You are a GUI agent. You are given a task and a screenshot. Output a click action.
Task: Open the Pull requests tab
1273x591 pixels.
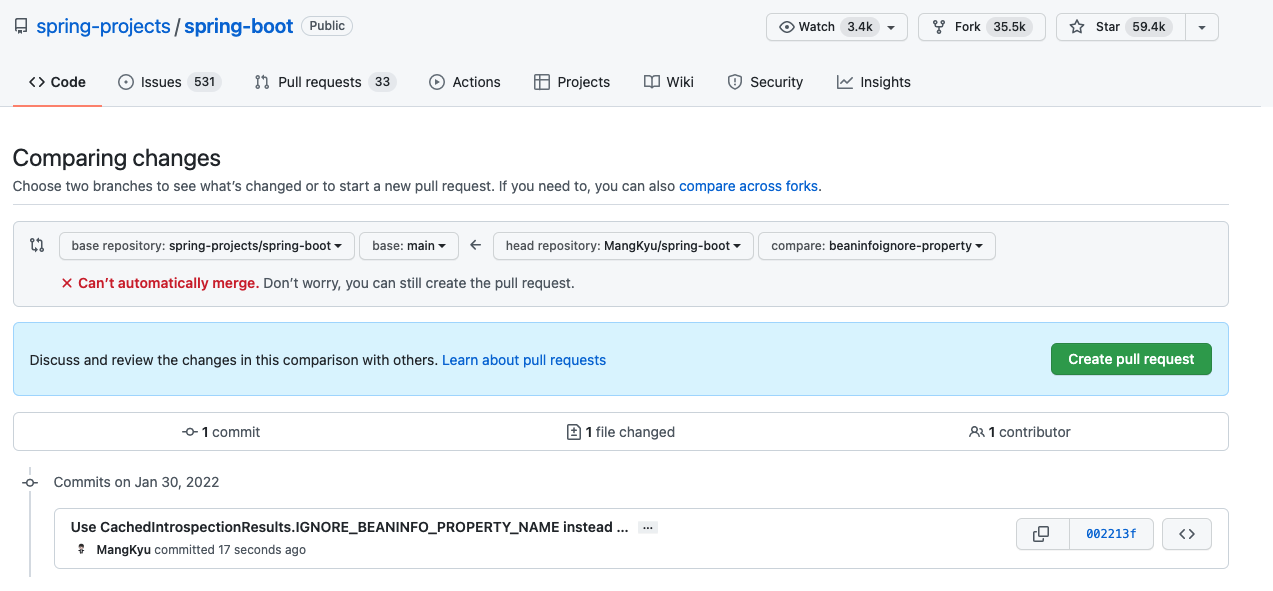coord(325,82)
